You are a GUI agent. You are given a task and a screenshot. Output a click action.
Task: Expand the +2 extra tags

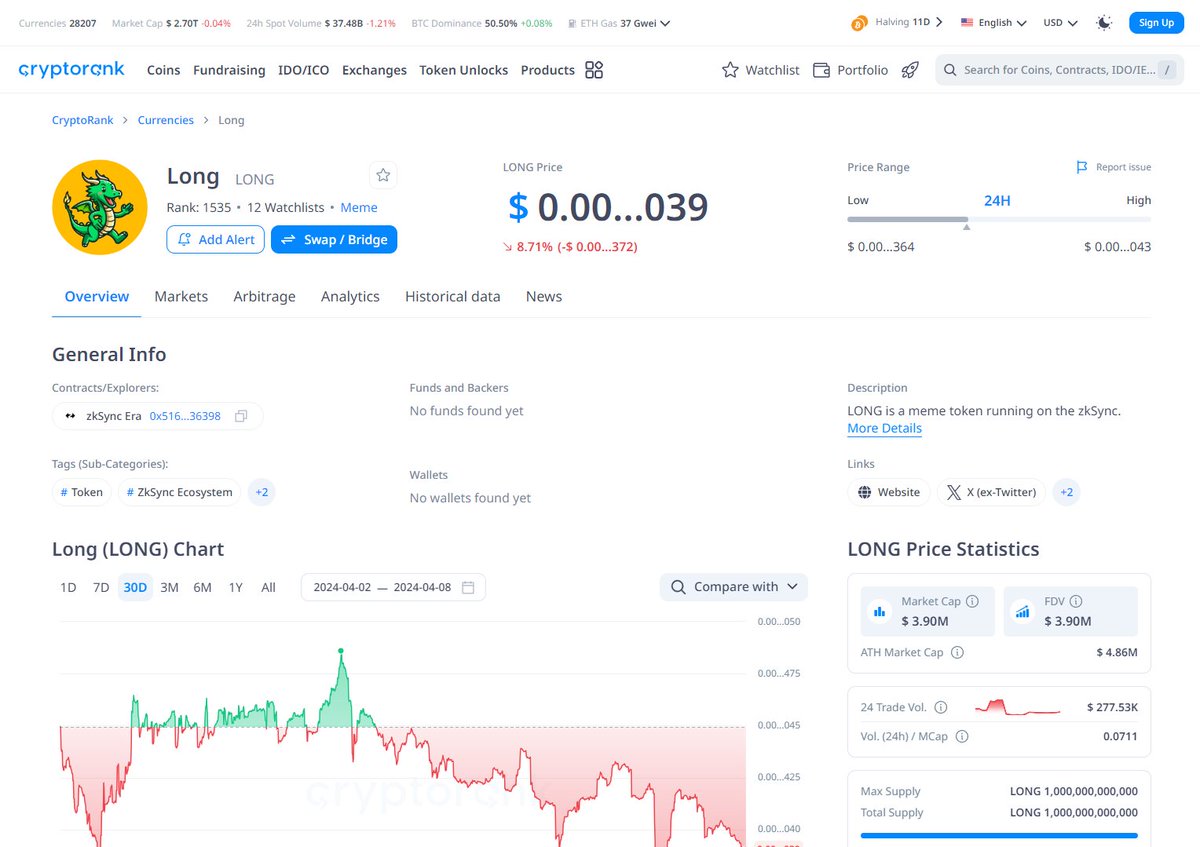click(x=261, y=492)
